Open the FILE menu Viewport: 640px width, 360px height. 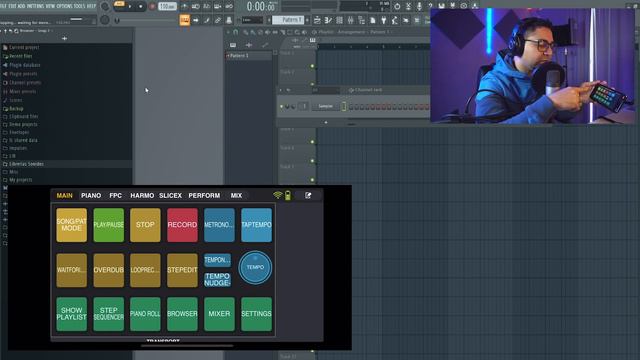click(3, 6)
